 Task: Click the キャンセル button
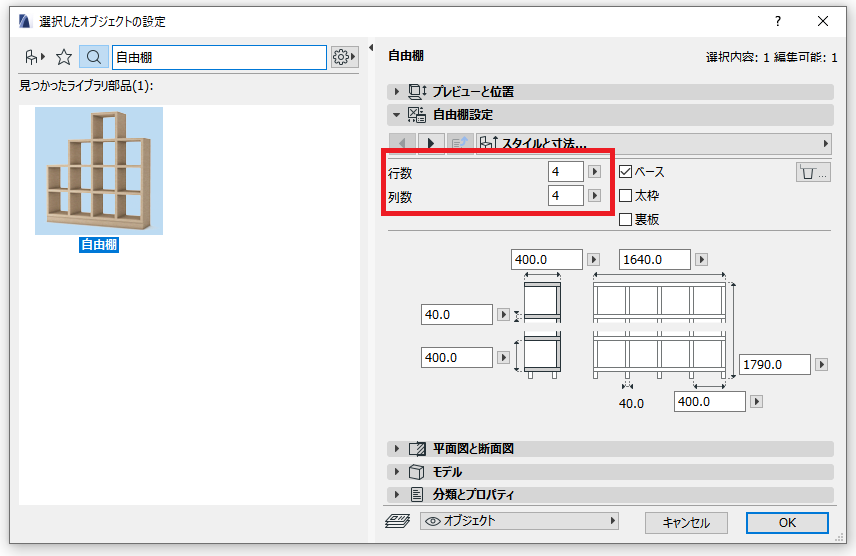pos(686,523)
